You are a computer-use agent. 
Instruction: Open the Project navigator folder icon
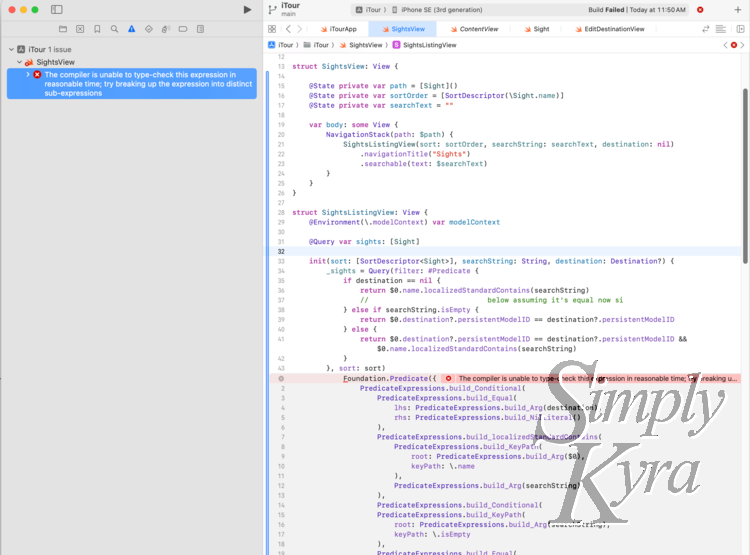(x=63, y=29)
